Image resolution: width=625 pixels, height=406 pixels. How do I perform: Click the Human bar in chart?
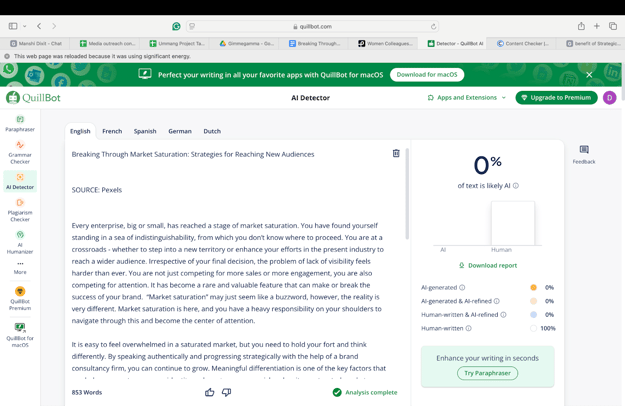pos(513,223)
